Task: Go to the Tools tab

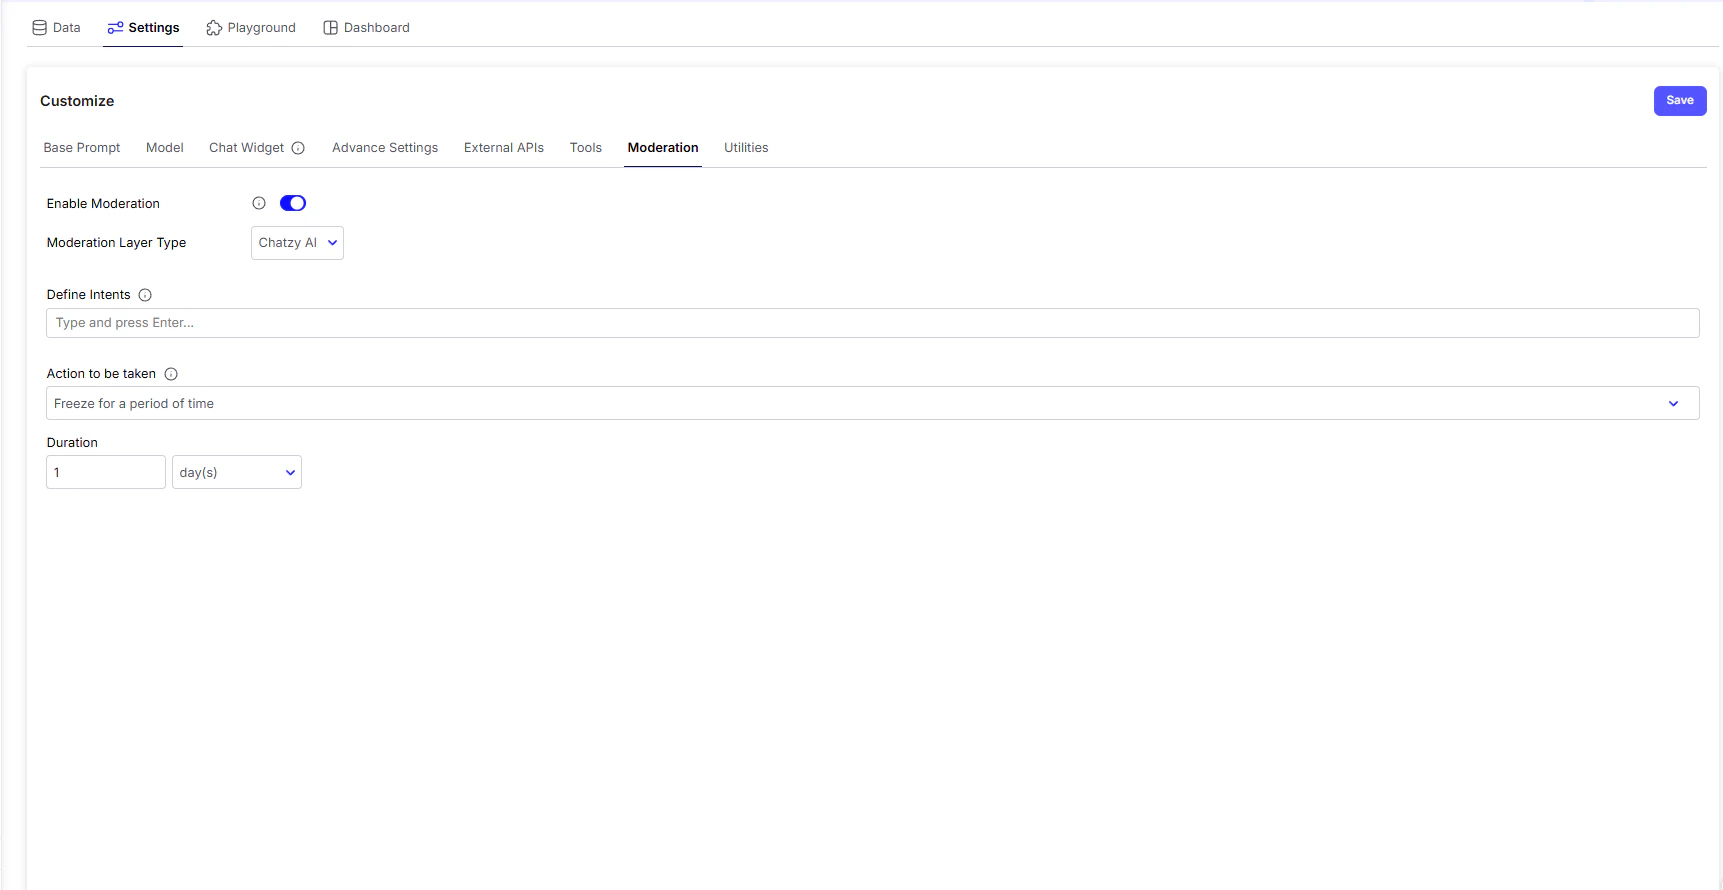Action: coord(586,148)
